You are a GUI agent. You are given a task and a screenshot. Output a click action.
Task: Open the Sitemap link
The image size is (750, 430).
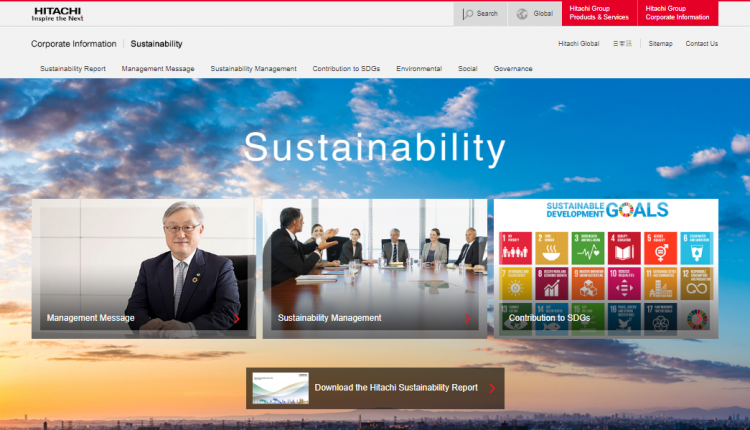[661, 44]
